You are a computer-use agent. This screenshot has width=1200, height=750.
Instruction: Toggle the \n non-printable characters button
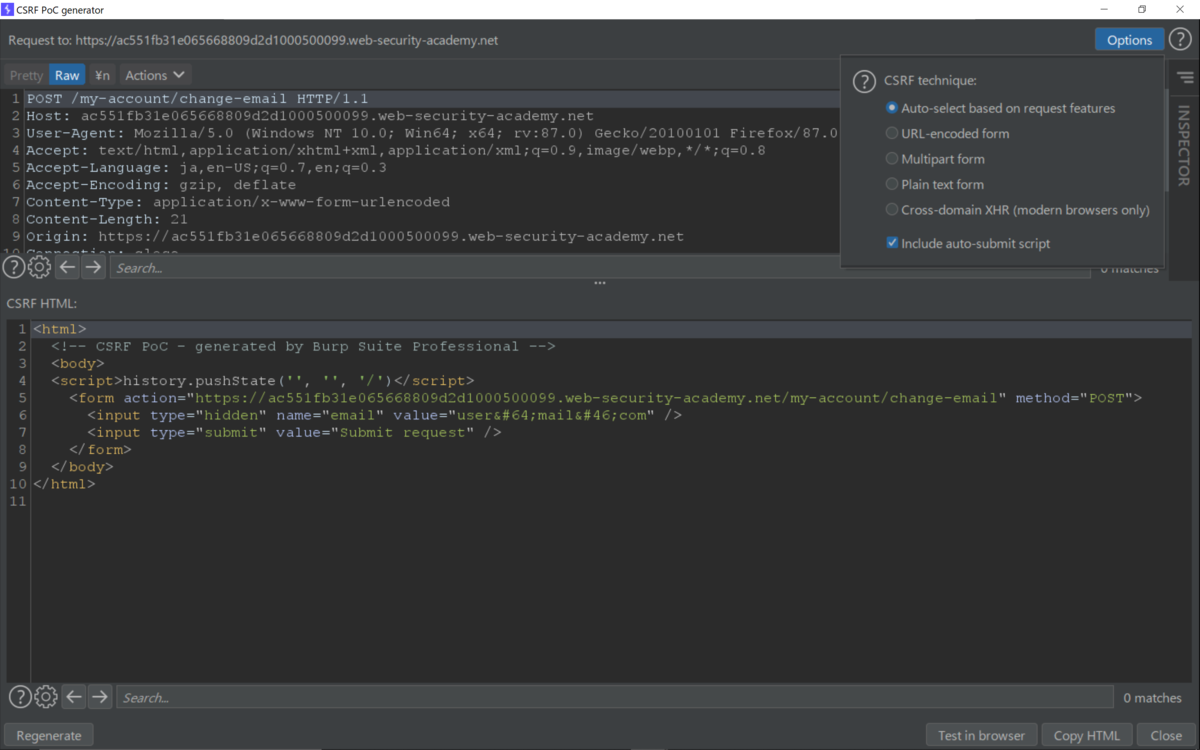[x=103, y=75]
